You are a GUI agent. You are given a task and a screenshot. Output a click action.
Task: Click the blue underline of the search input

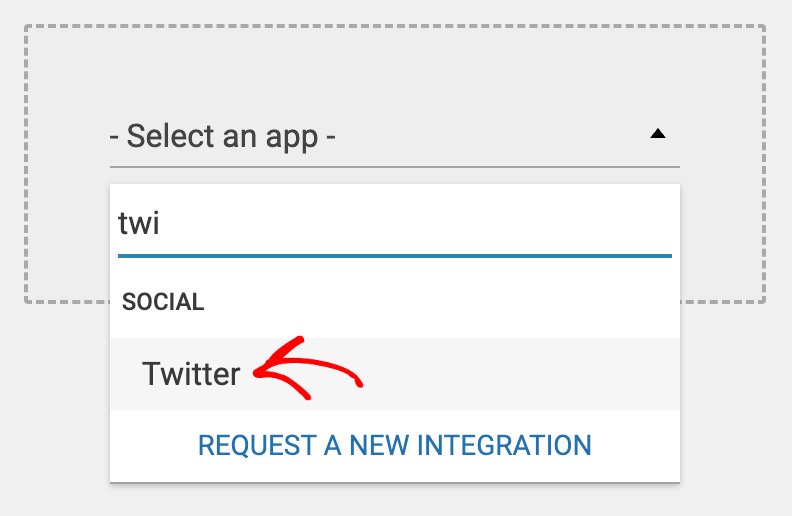pos(394,256)
